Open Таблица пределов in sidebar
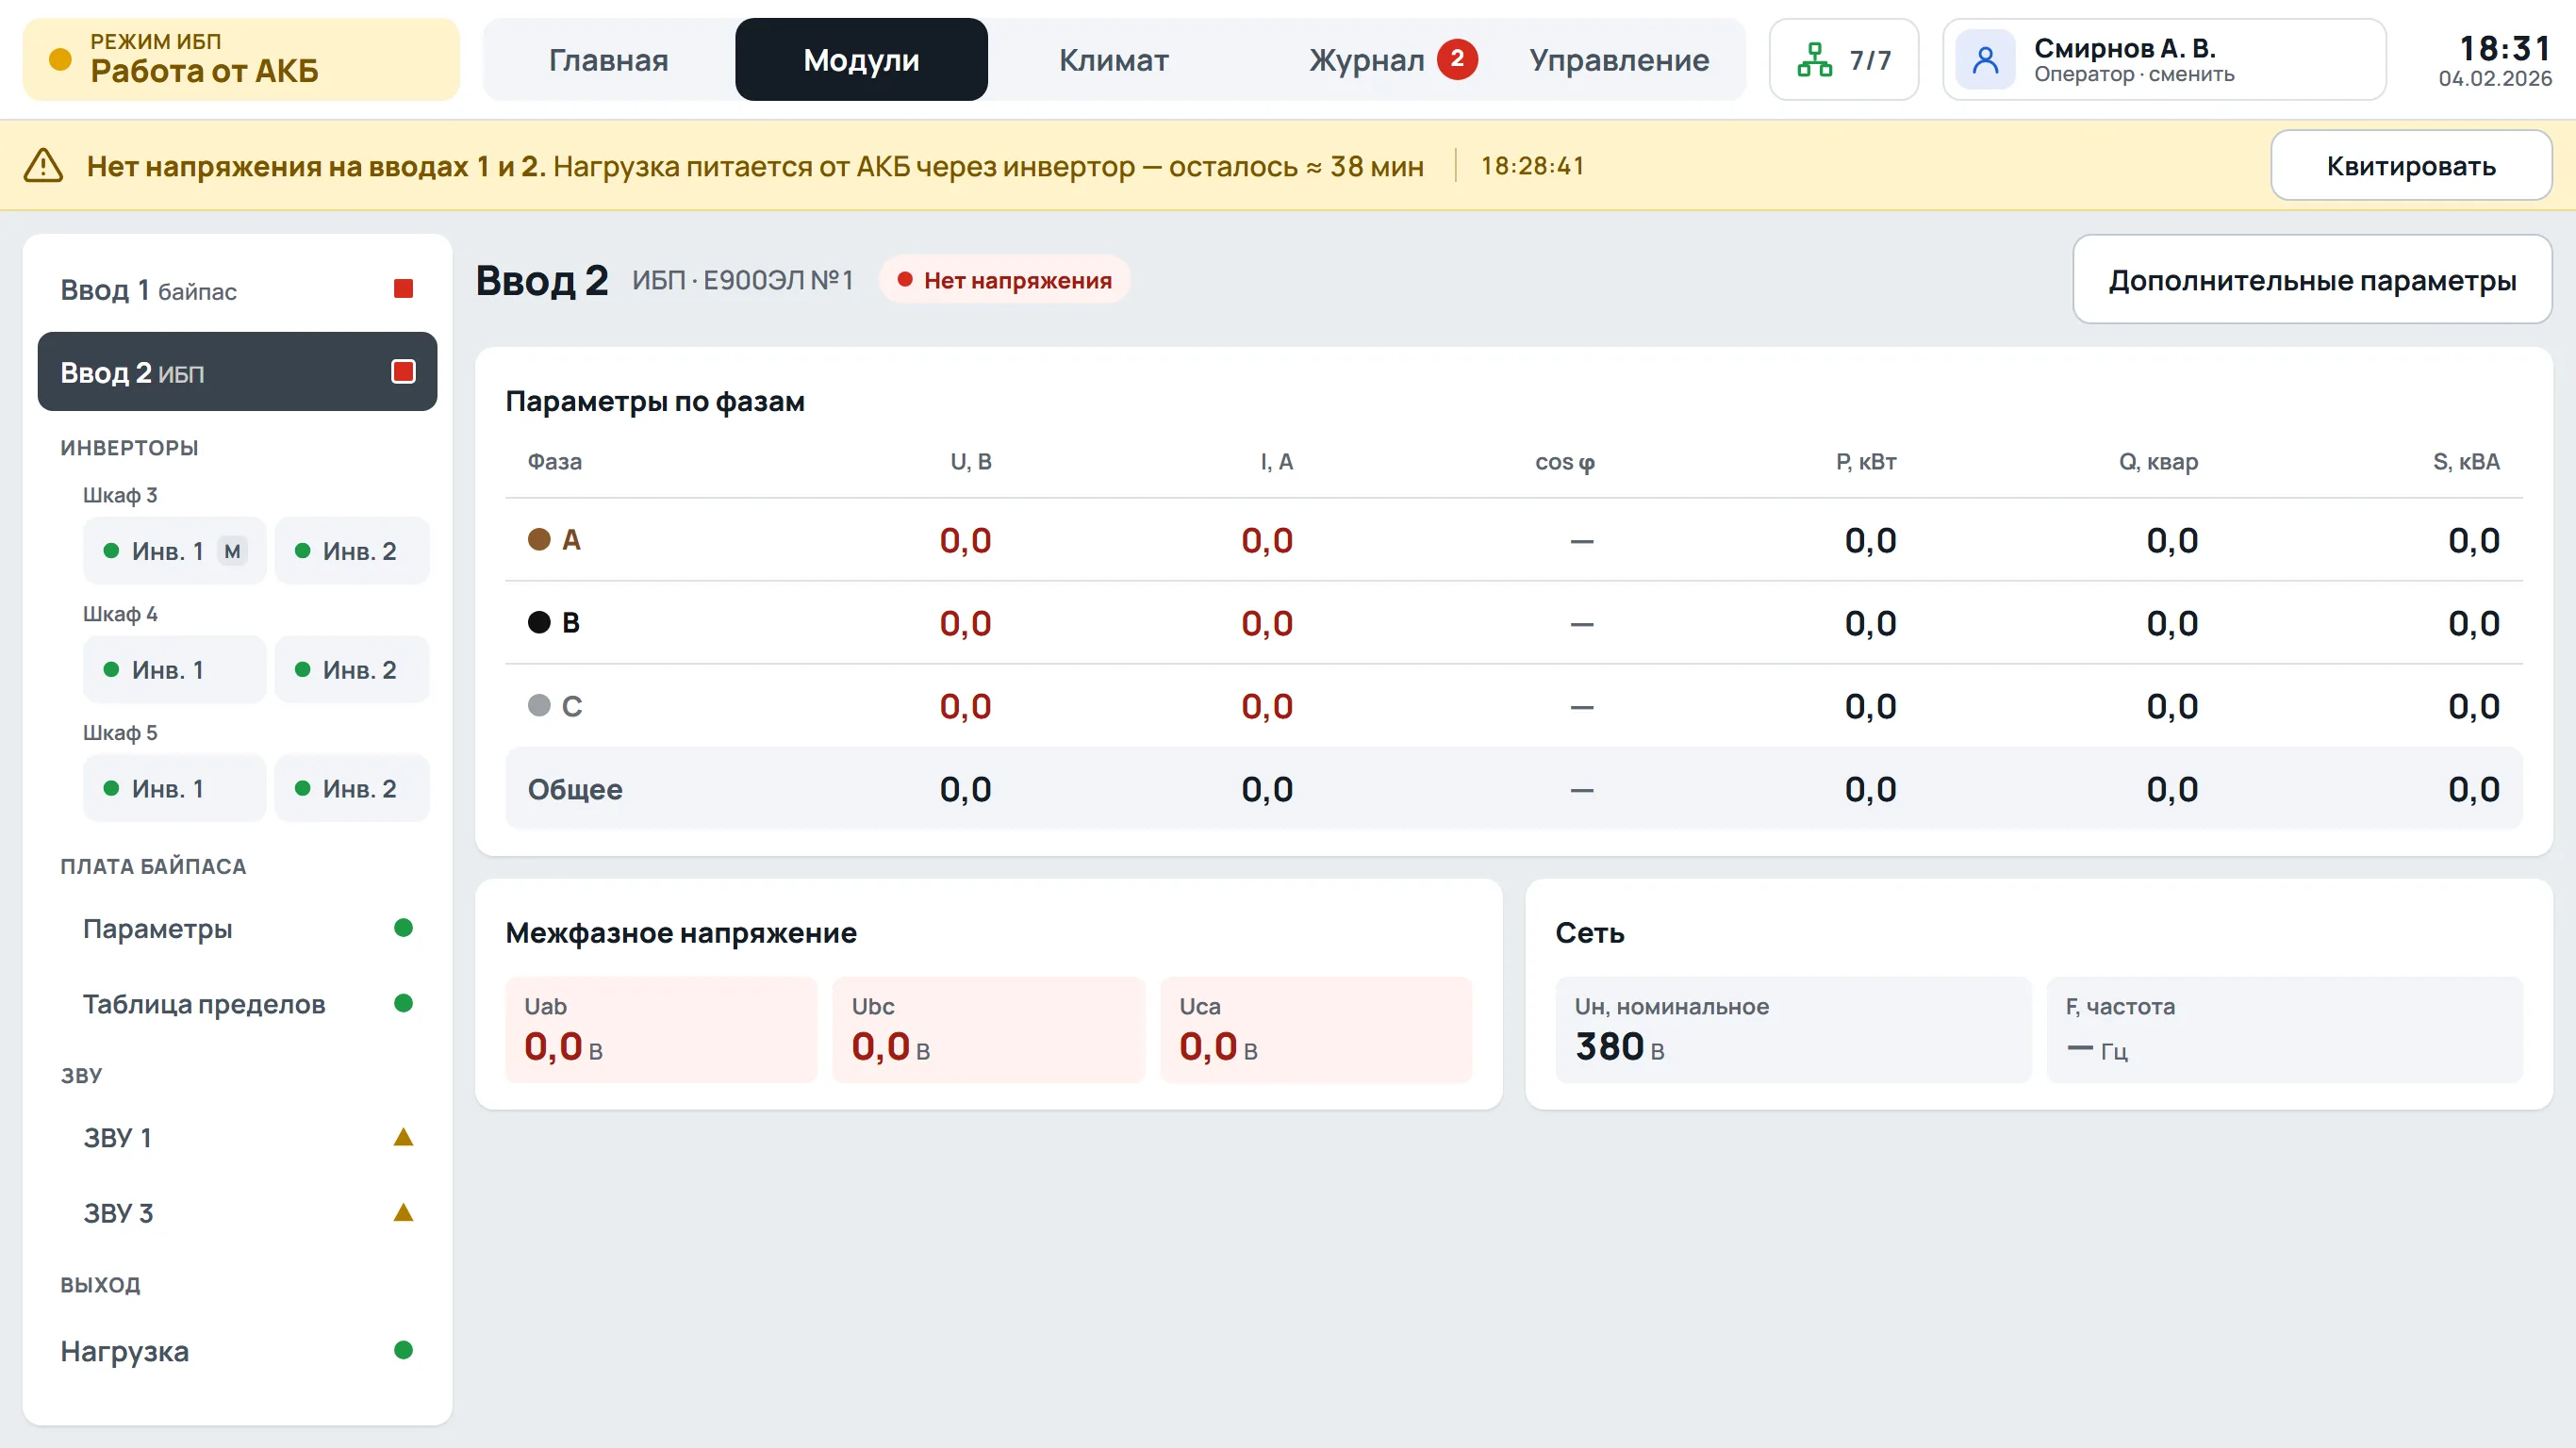 coord(237,1004)
